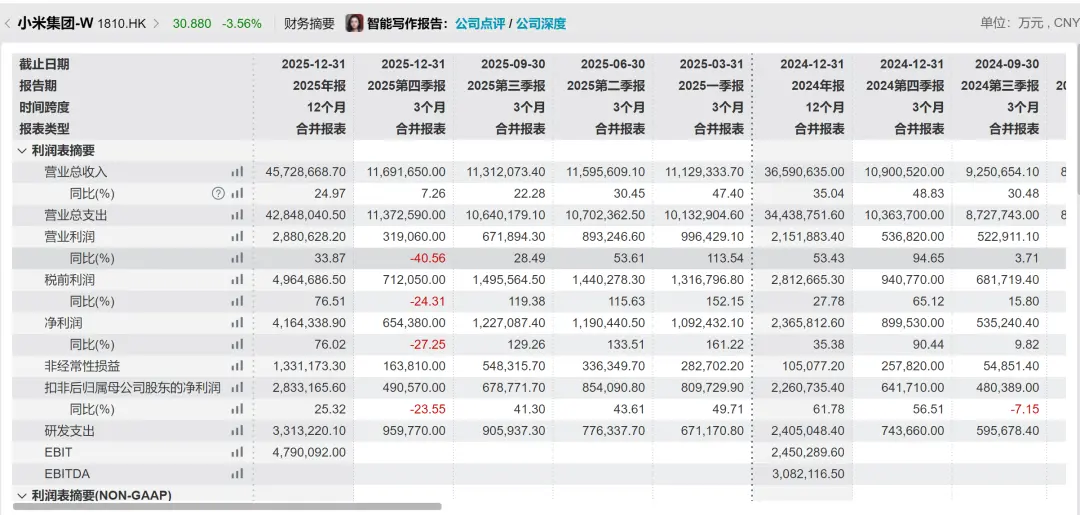Show chart for 扣非后归属母公司股东的净利润
Image resolution: width=1080 pixels, height=515 pixels.
pyautogui.click(x=237, y=388)
